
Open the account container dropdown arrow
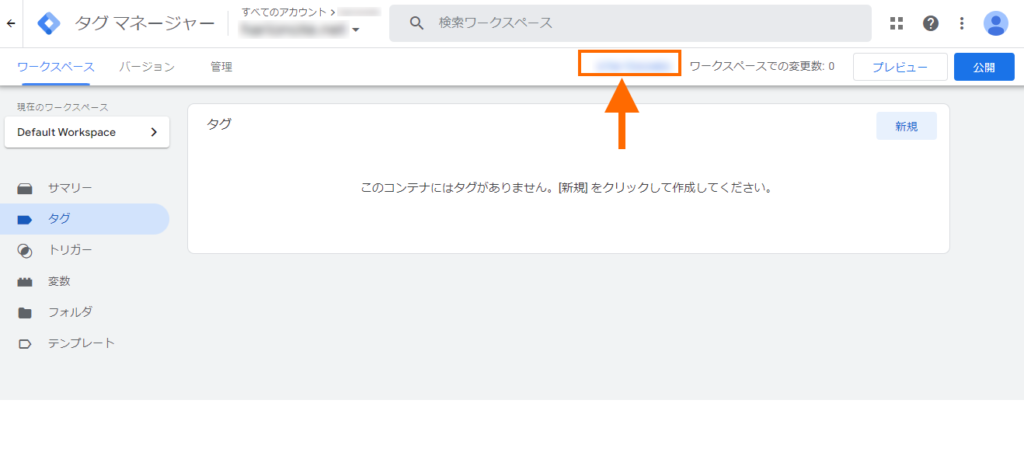(356, 30)
